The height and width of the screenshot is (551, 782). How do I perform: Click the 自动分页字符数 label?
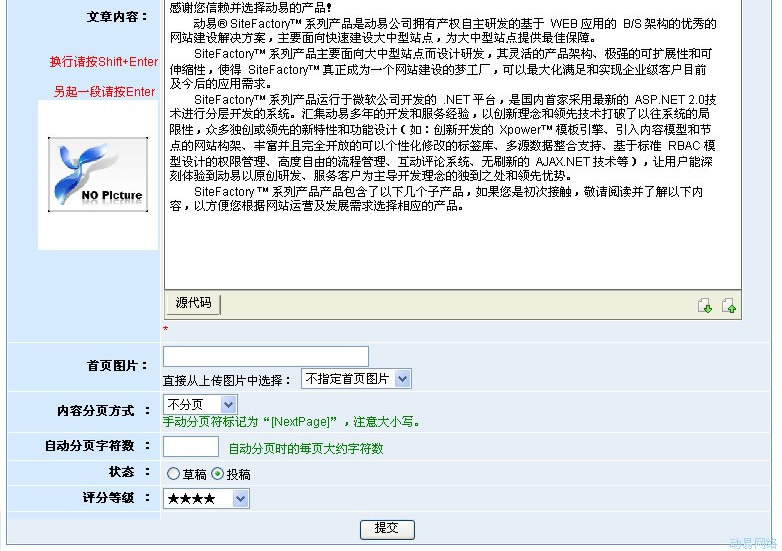[97, 446]
